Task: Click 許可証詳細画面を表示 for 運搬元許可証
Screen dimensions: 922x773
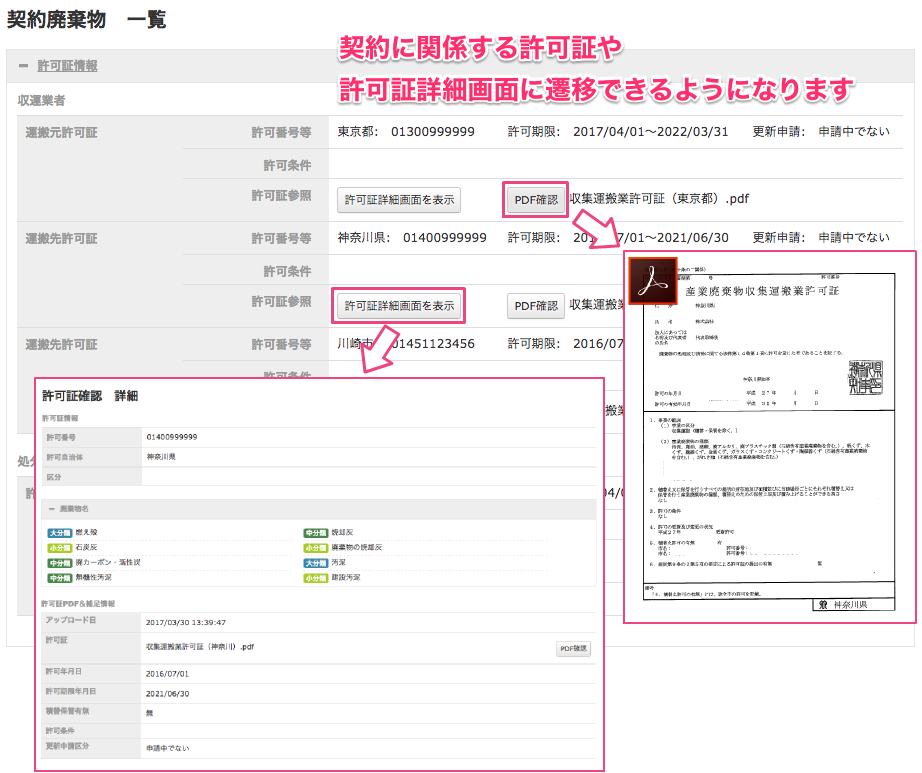Action: pos(399,199)
